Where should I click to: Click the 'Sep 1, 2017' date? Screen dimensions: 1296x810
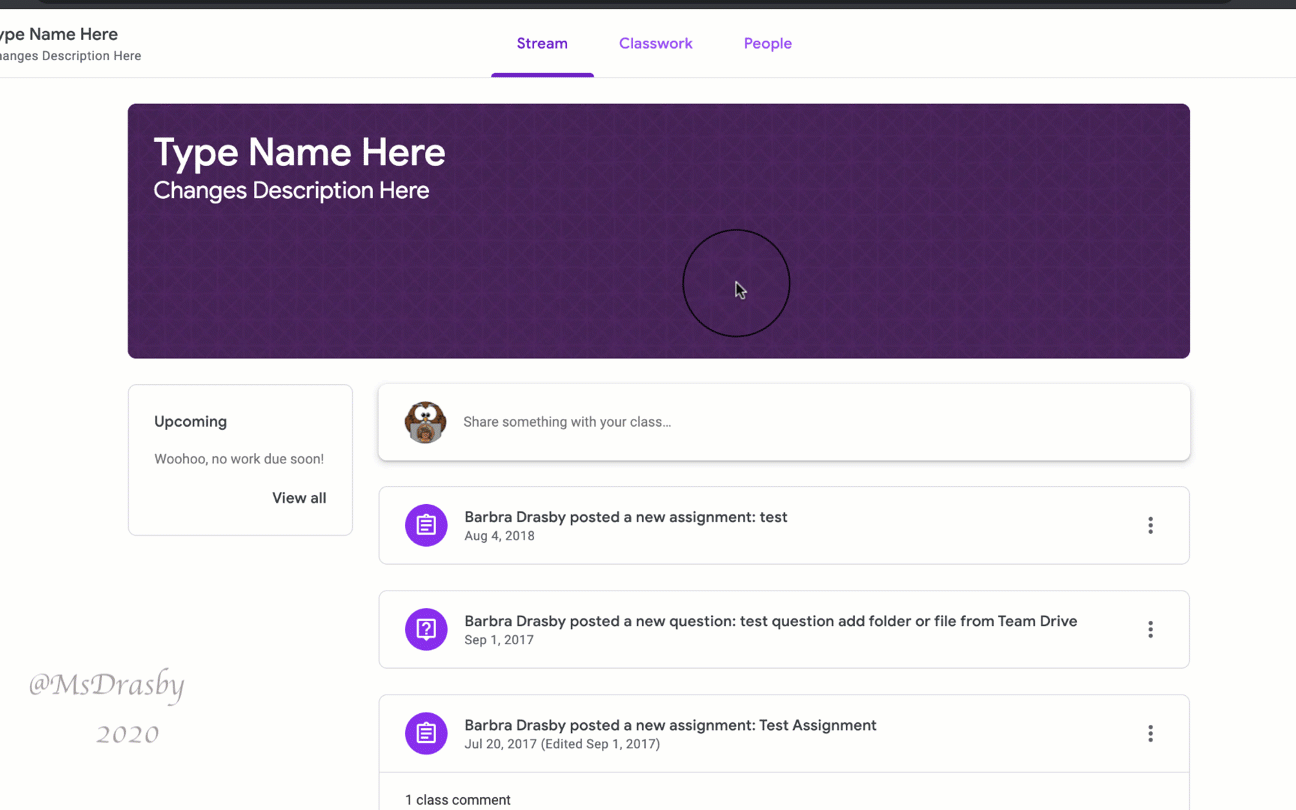499,640
